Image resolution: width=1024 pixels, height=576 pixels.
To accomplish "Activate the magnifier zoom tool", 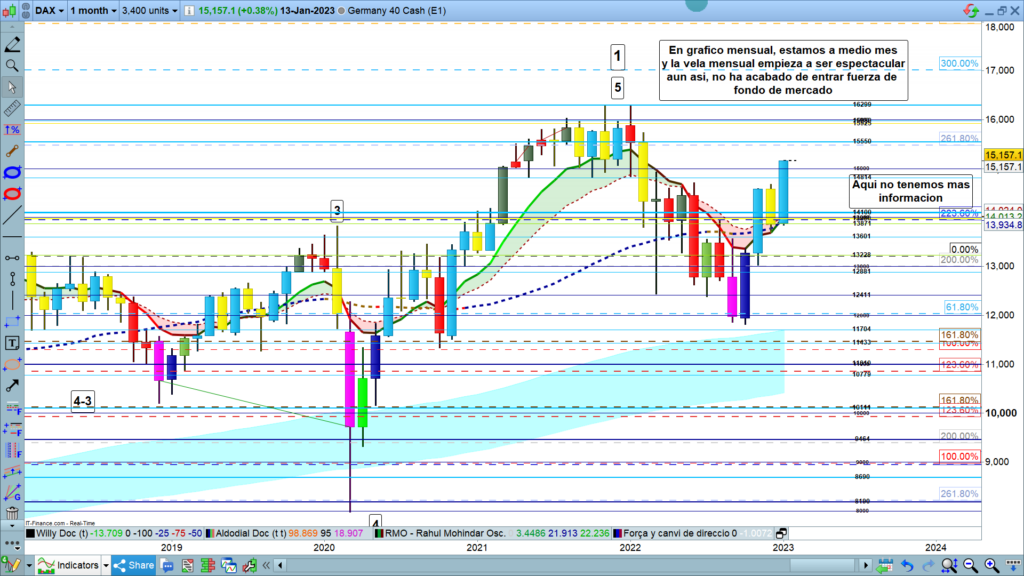I will coord(13,66).
